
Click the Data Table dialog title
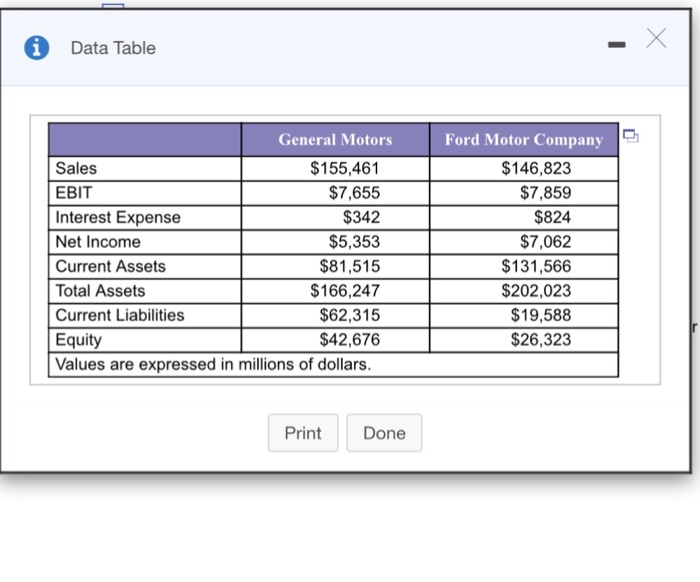coord(113,48)
